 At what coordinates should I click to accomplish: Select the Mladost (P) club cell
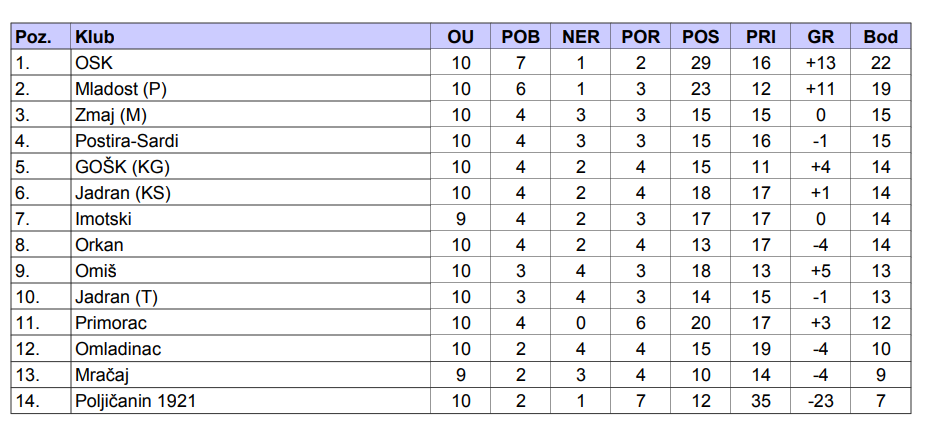click(x=120, y=89)
